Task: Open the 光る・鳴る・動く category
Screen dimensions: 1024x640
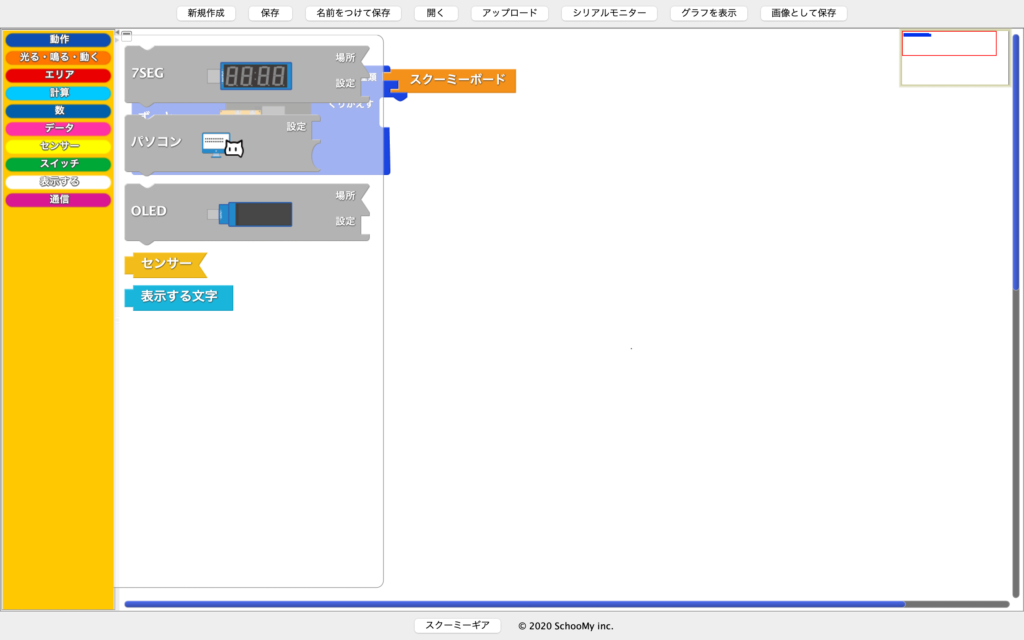Action: (58, 57)
